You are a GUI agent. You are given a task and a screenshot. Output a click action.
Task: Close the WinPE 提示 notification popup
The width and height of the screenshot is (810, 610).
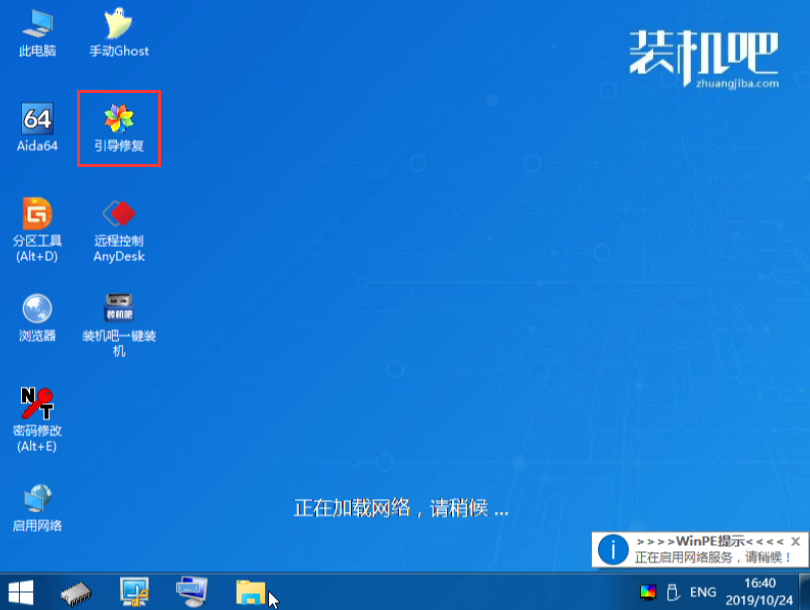pos(796,541)
